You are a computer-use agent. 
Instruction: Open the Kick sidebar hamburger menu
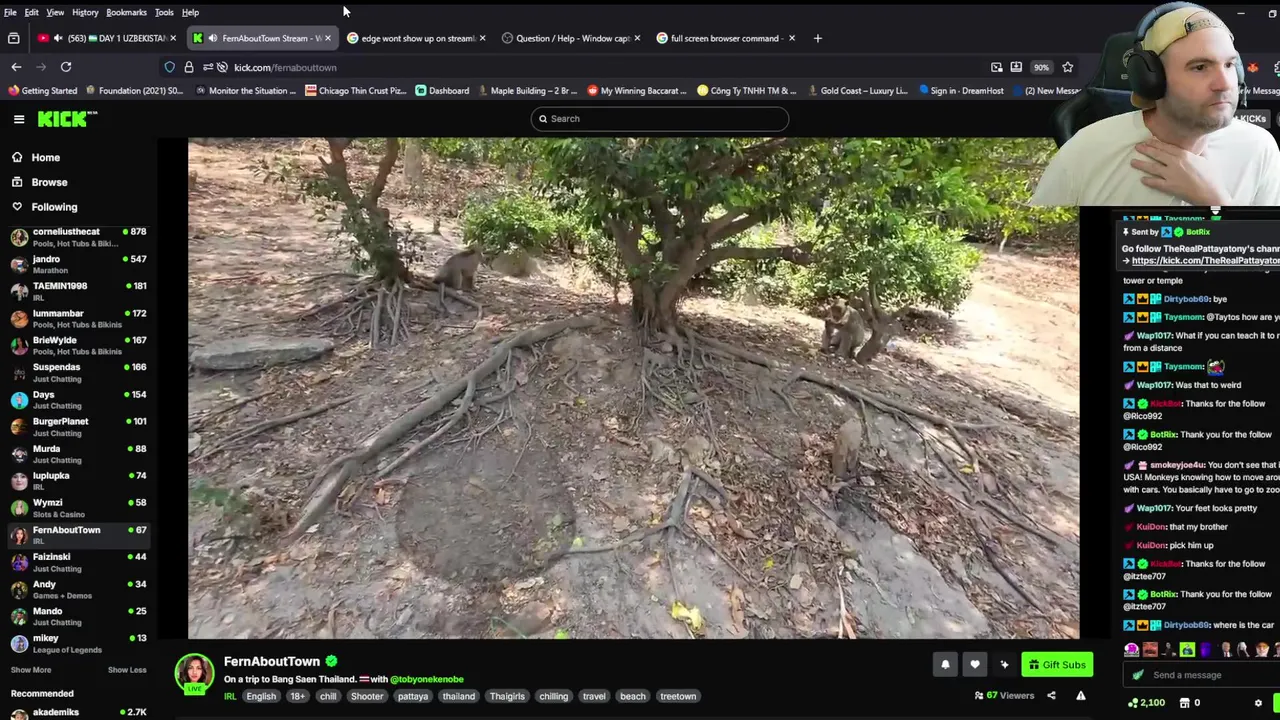coord(19,119)
